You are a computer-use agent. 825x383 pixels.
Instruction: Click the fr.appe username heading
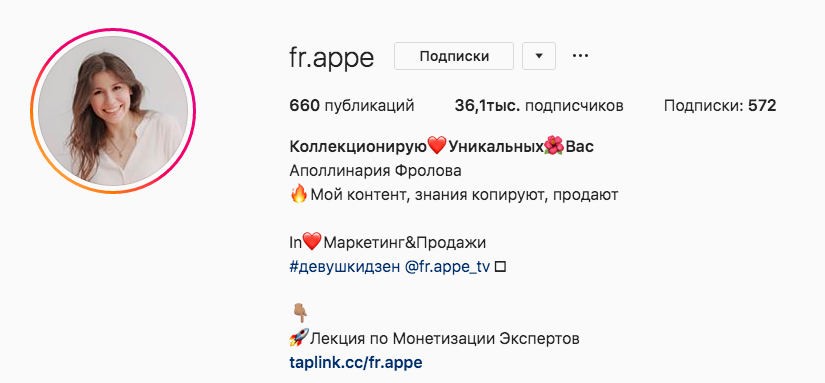[331, 58]
